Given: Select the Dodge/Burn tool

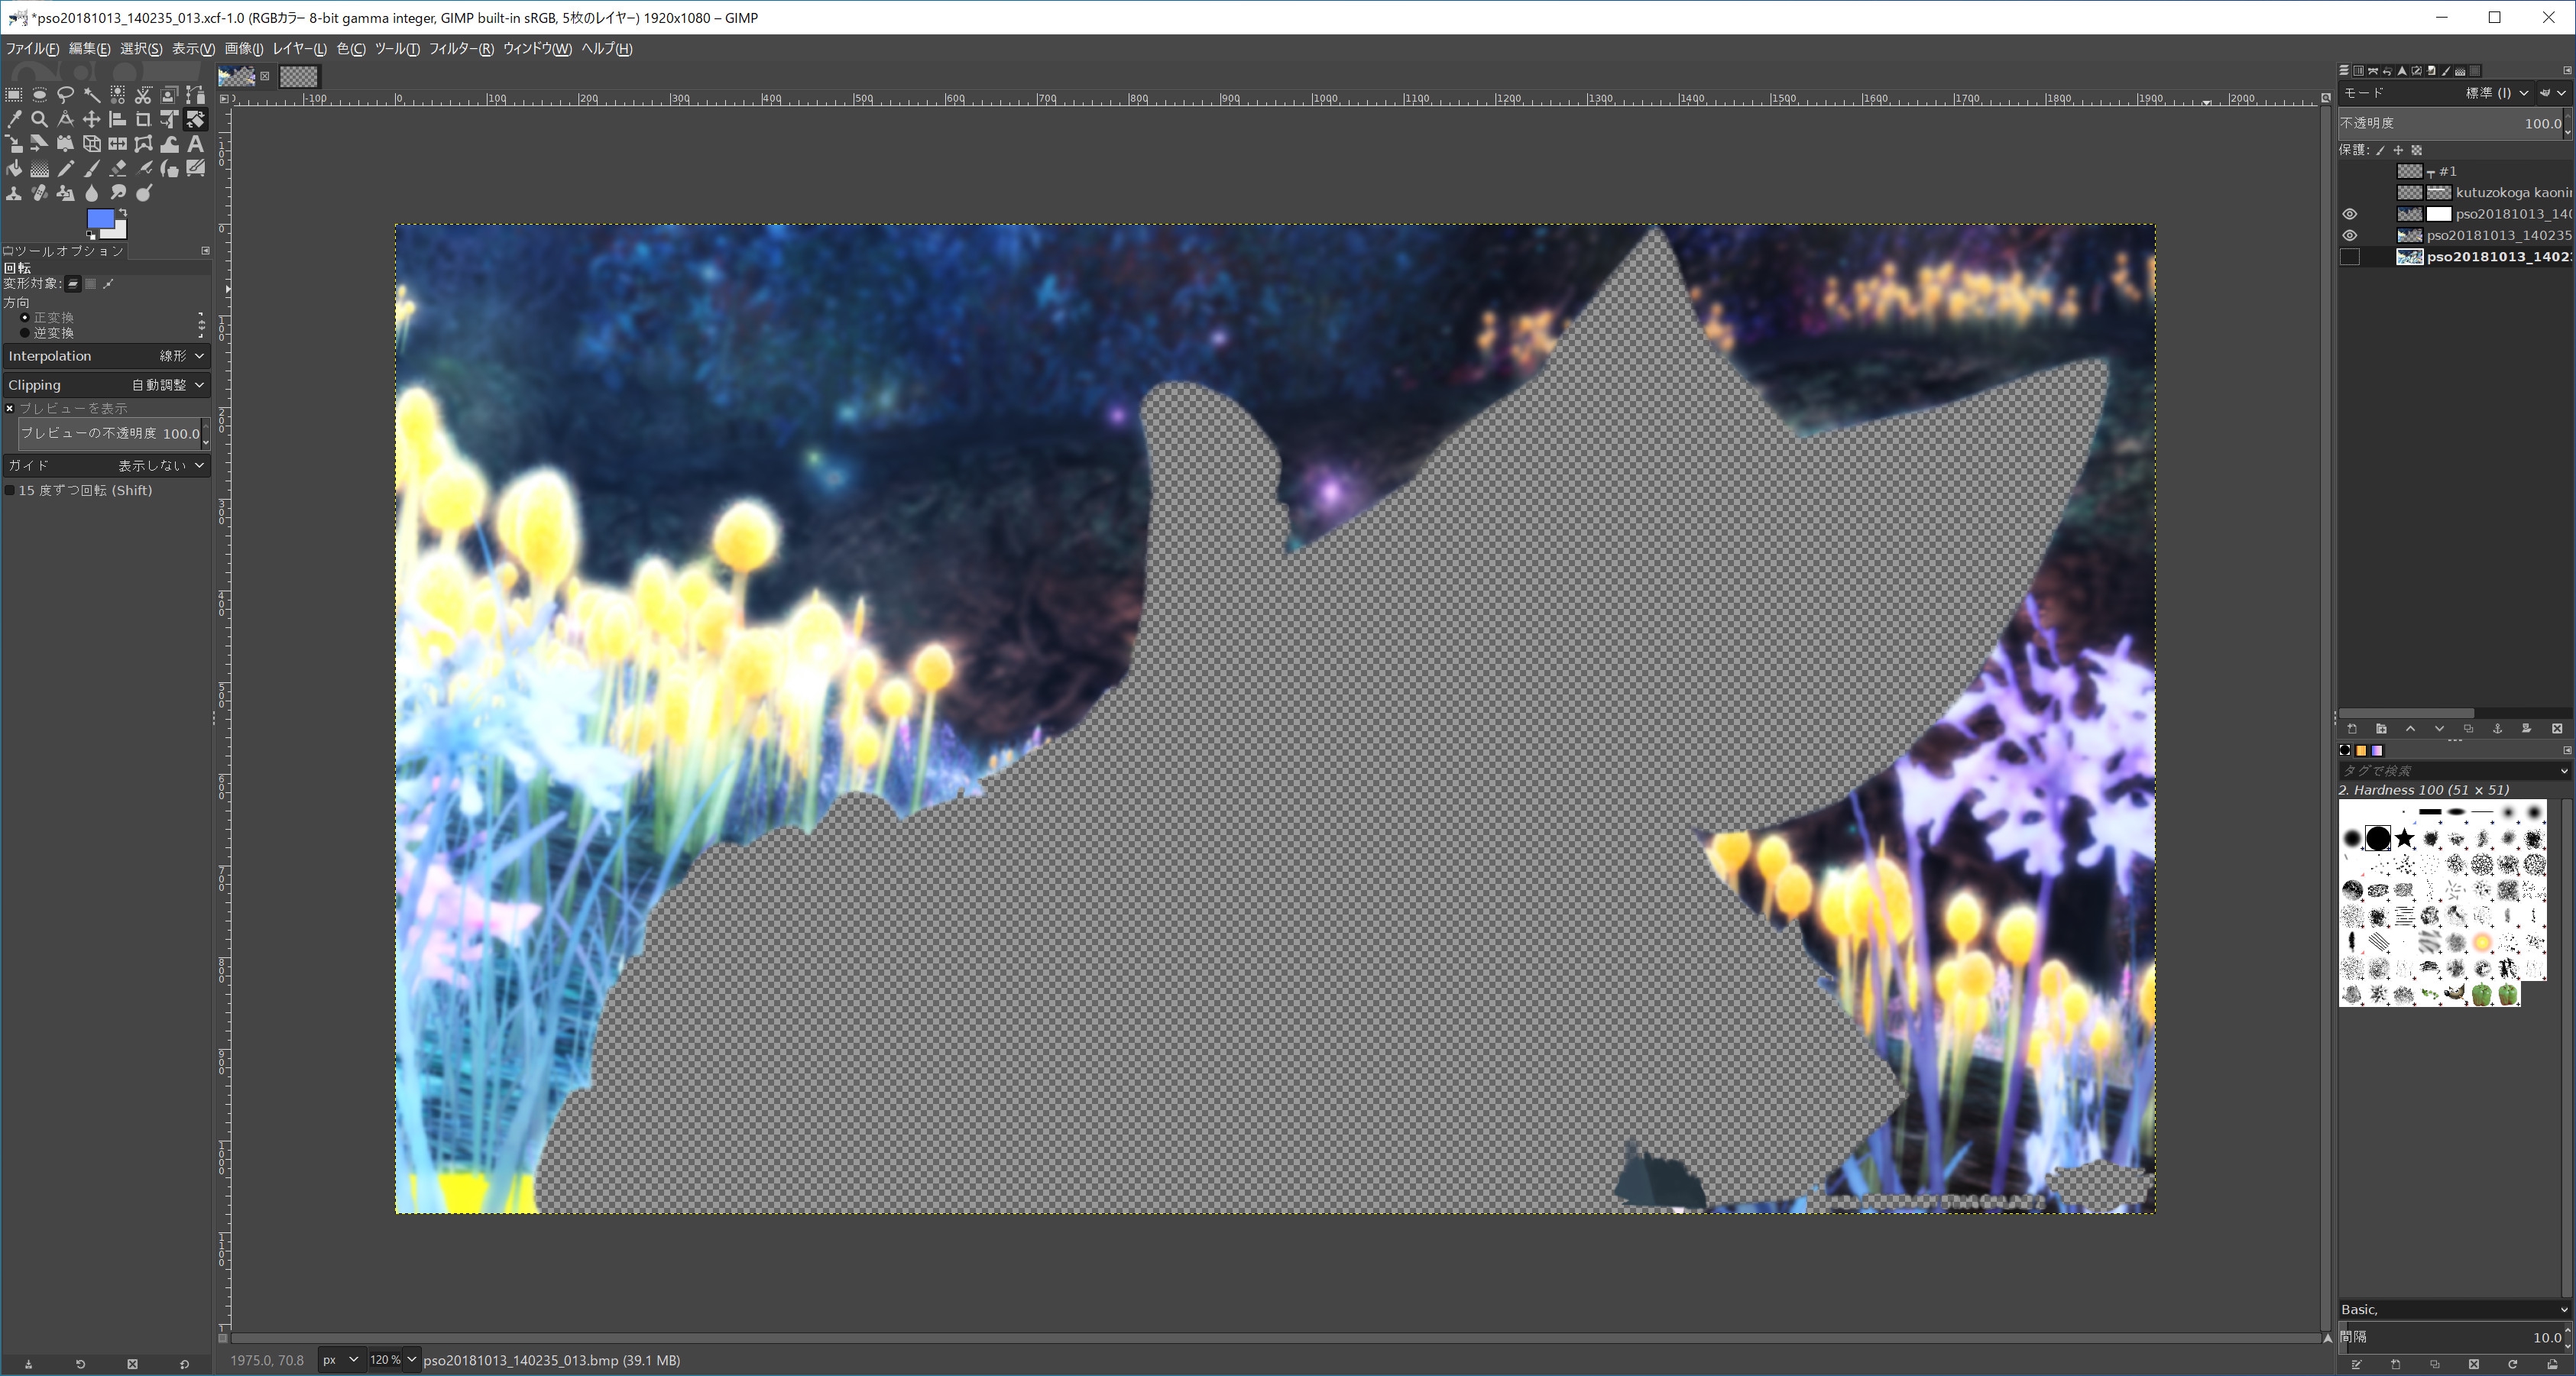Looking at the screenshot, I should [x=144, y=193].
